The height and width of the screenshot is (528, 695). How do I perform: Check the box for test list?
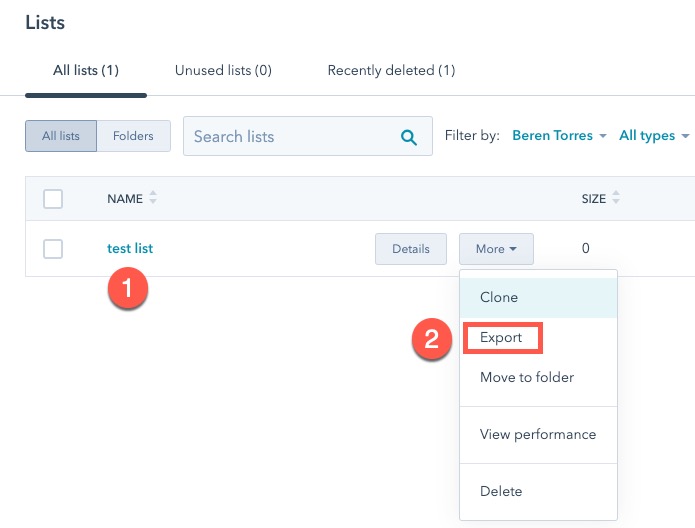tap(53, 249)
